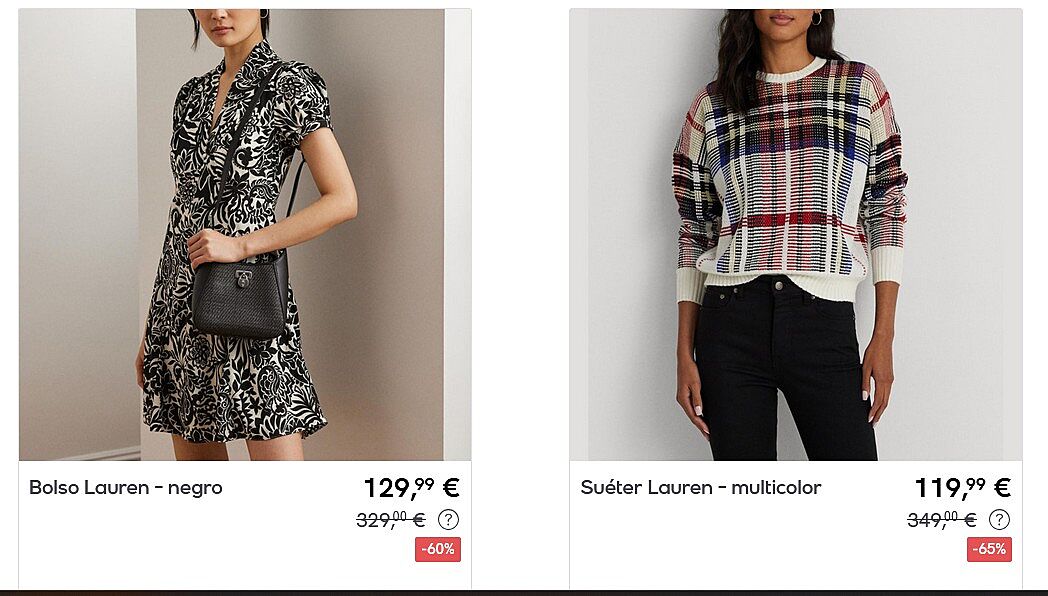
Task: Click the crossed-out 329,00 € original price
Action: [x=391, y=519]
